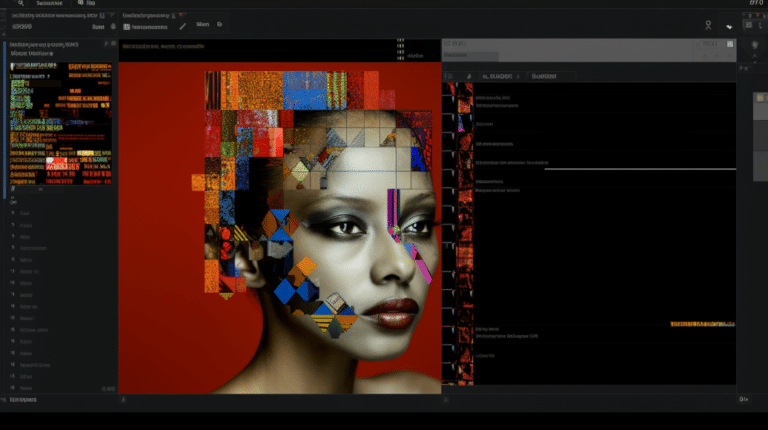Select the pencil edit icon in the toolbar

coord(182,26)
